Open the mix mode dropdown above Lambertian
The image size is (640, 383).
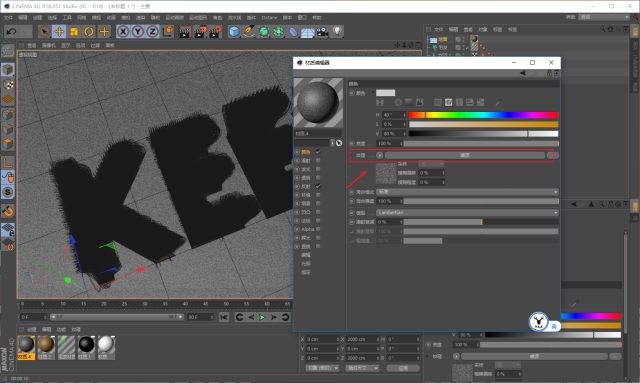pyautogui.click(x=467, y=192)
